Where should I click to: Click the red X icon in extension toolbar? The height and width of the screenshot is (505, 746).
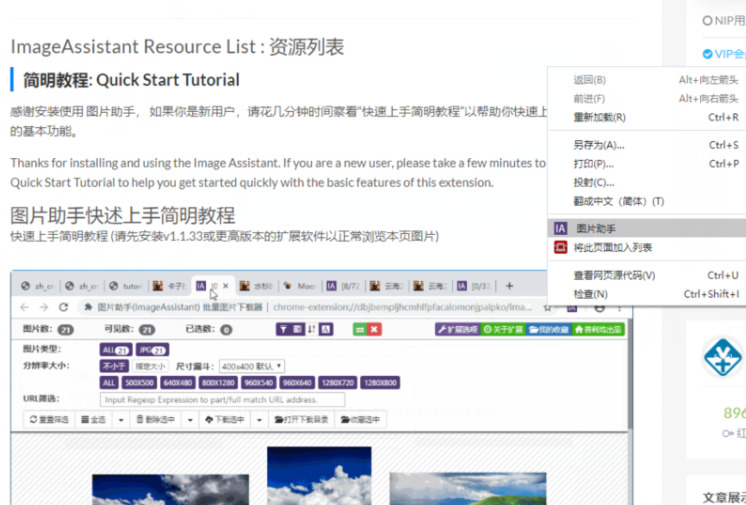(x=374, y=329)
